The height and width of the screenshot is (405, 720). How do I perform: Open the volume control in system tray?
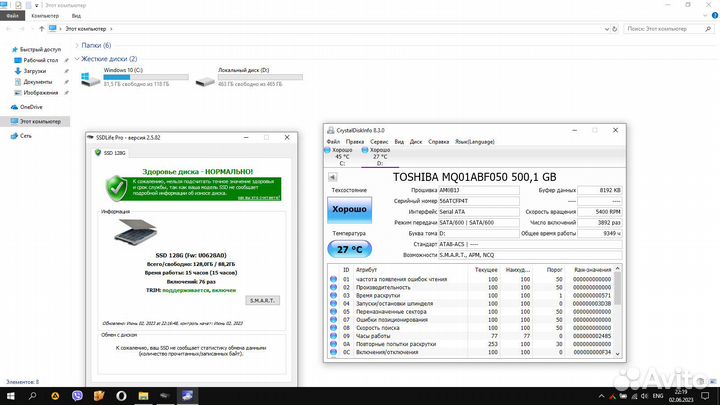coord(644,396)
